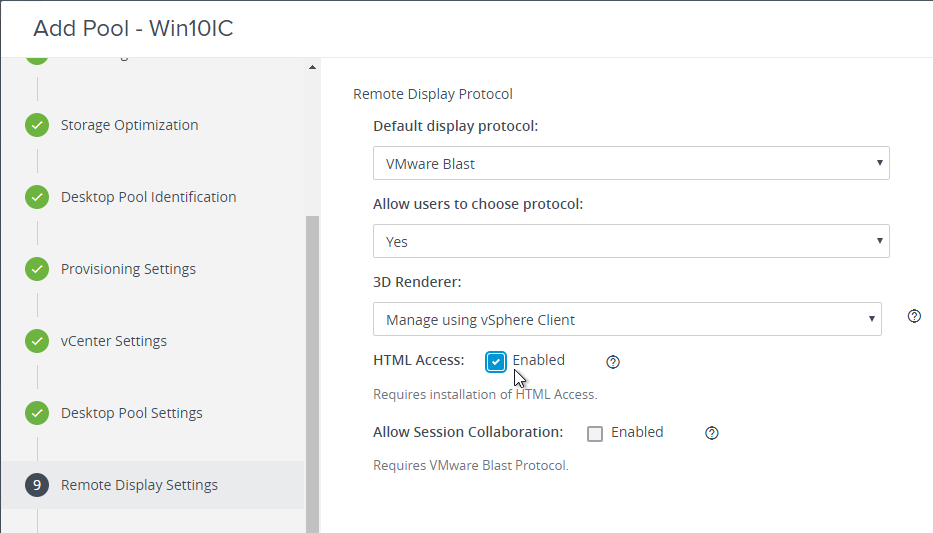
Task: Click Storage Optimization green check icon
Action: click(x=37, y=125)
